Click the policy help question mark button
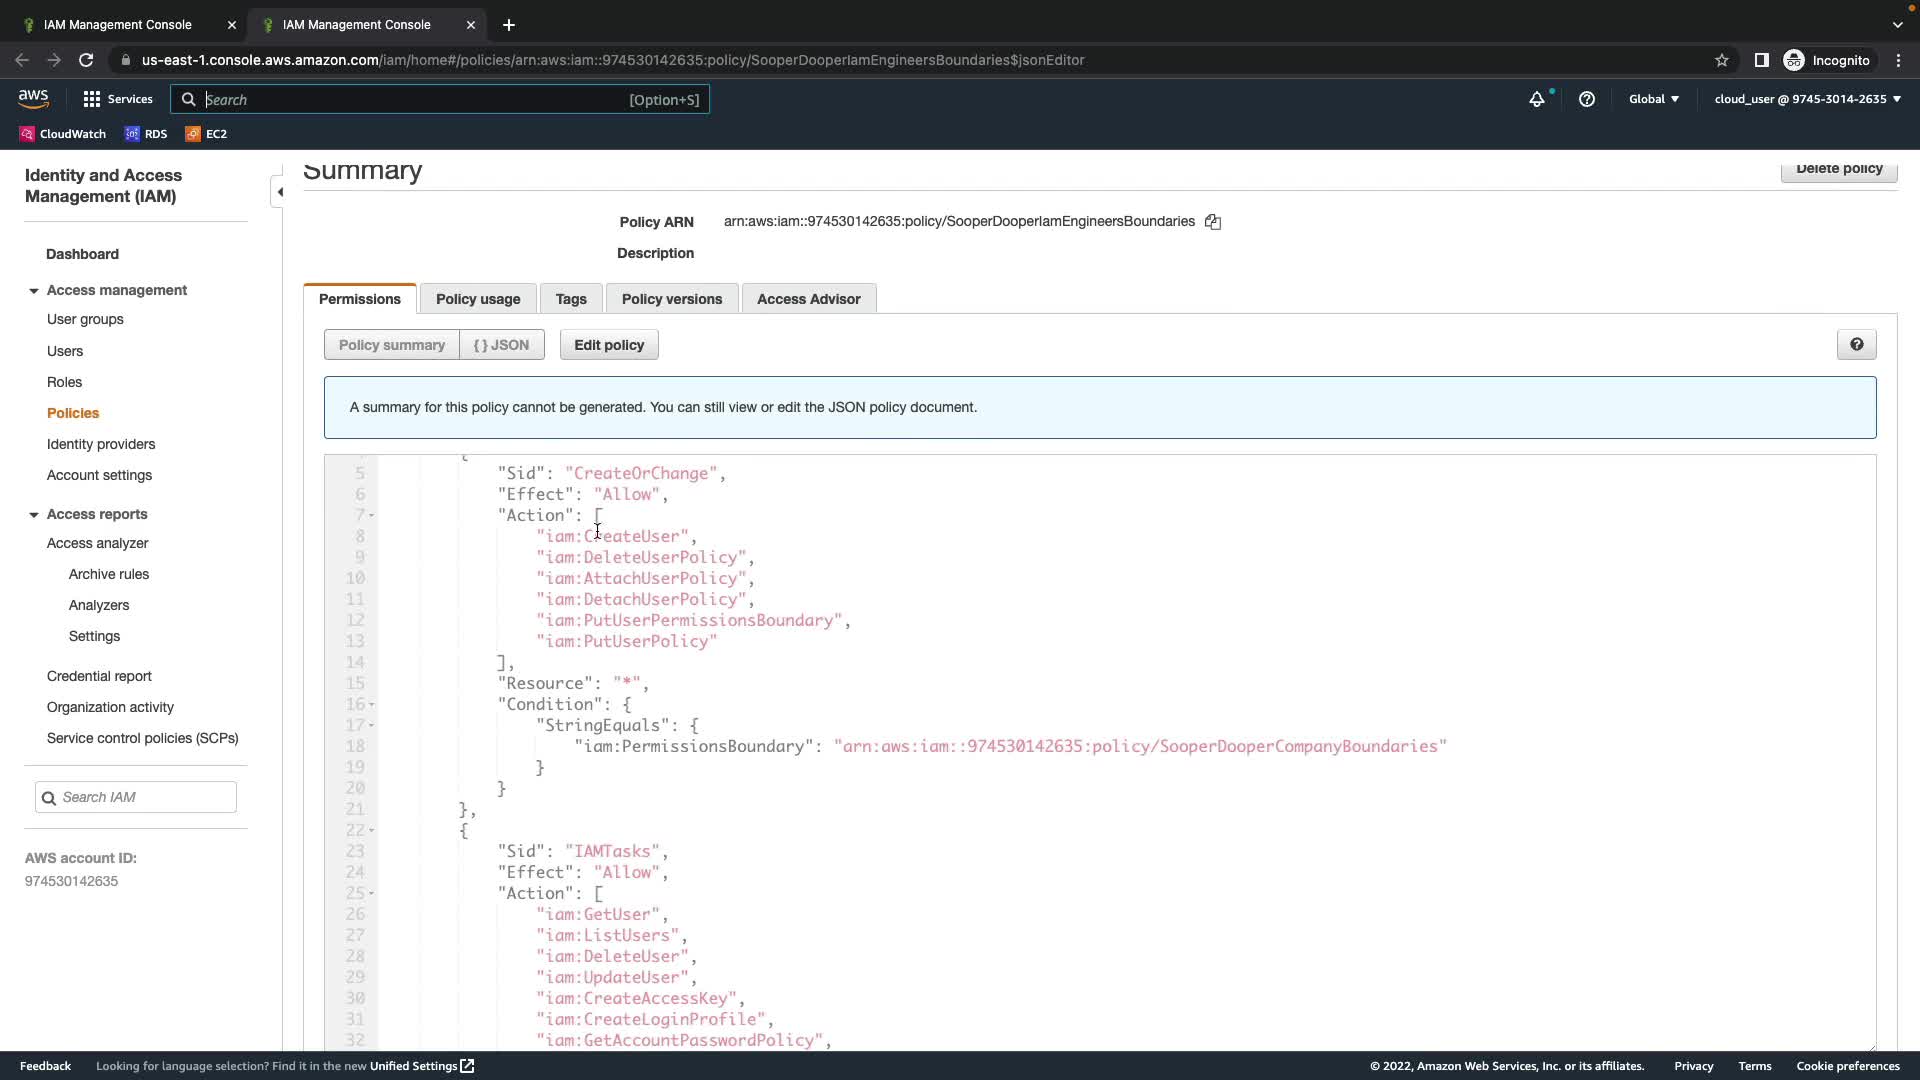Screen dimensions: 1920x1080 point(1856,345)
